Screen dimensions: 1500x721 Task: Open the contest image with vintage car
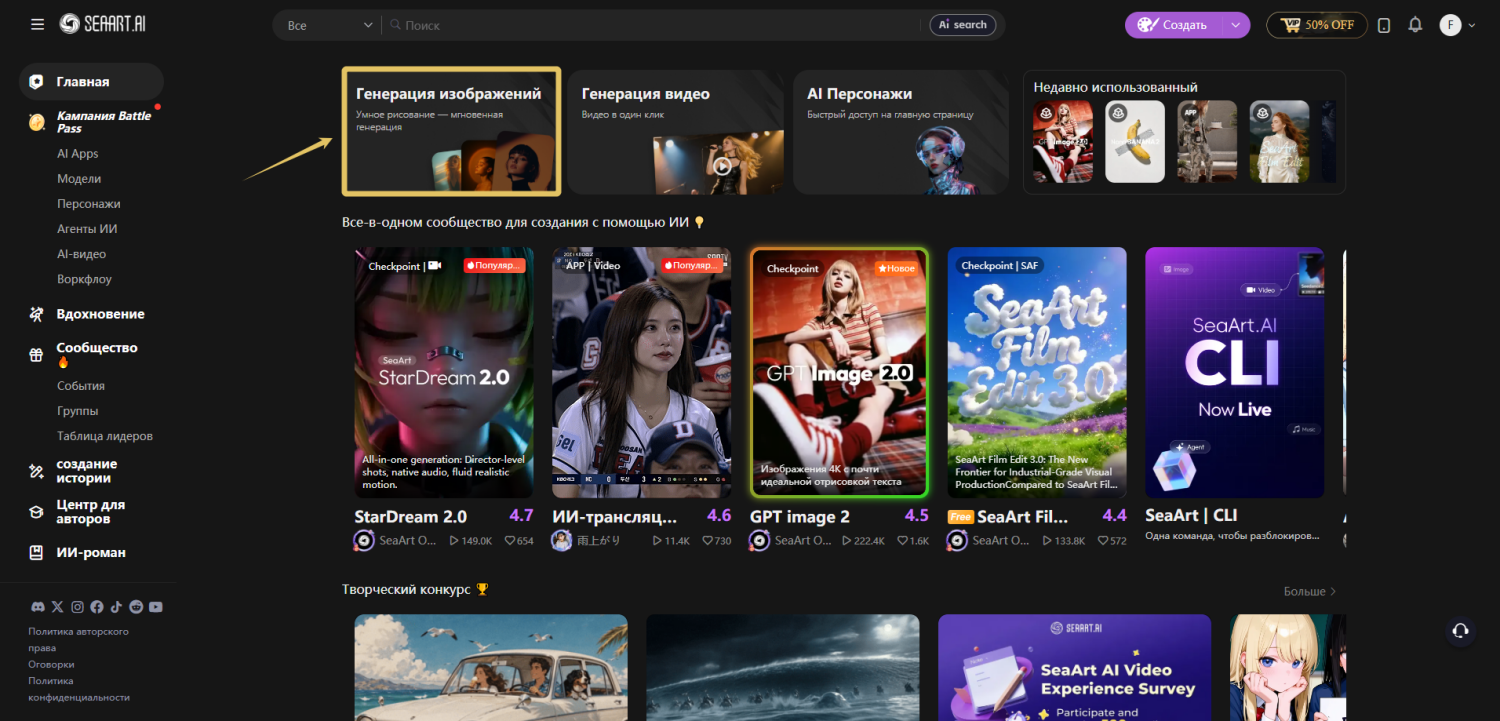491,667
